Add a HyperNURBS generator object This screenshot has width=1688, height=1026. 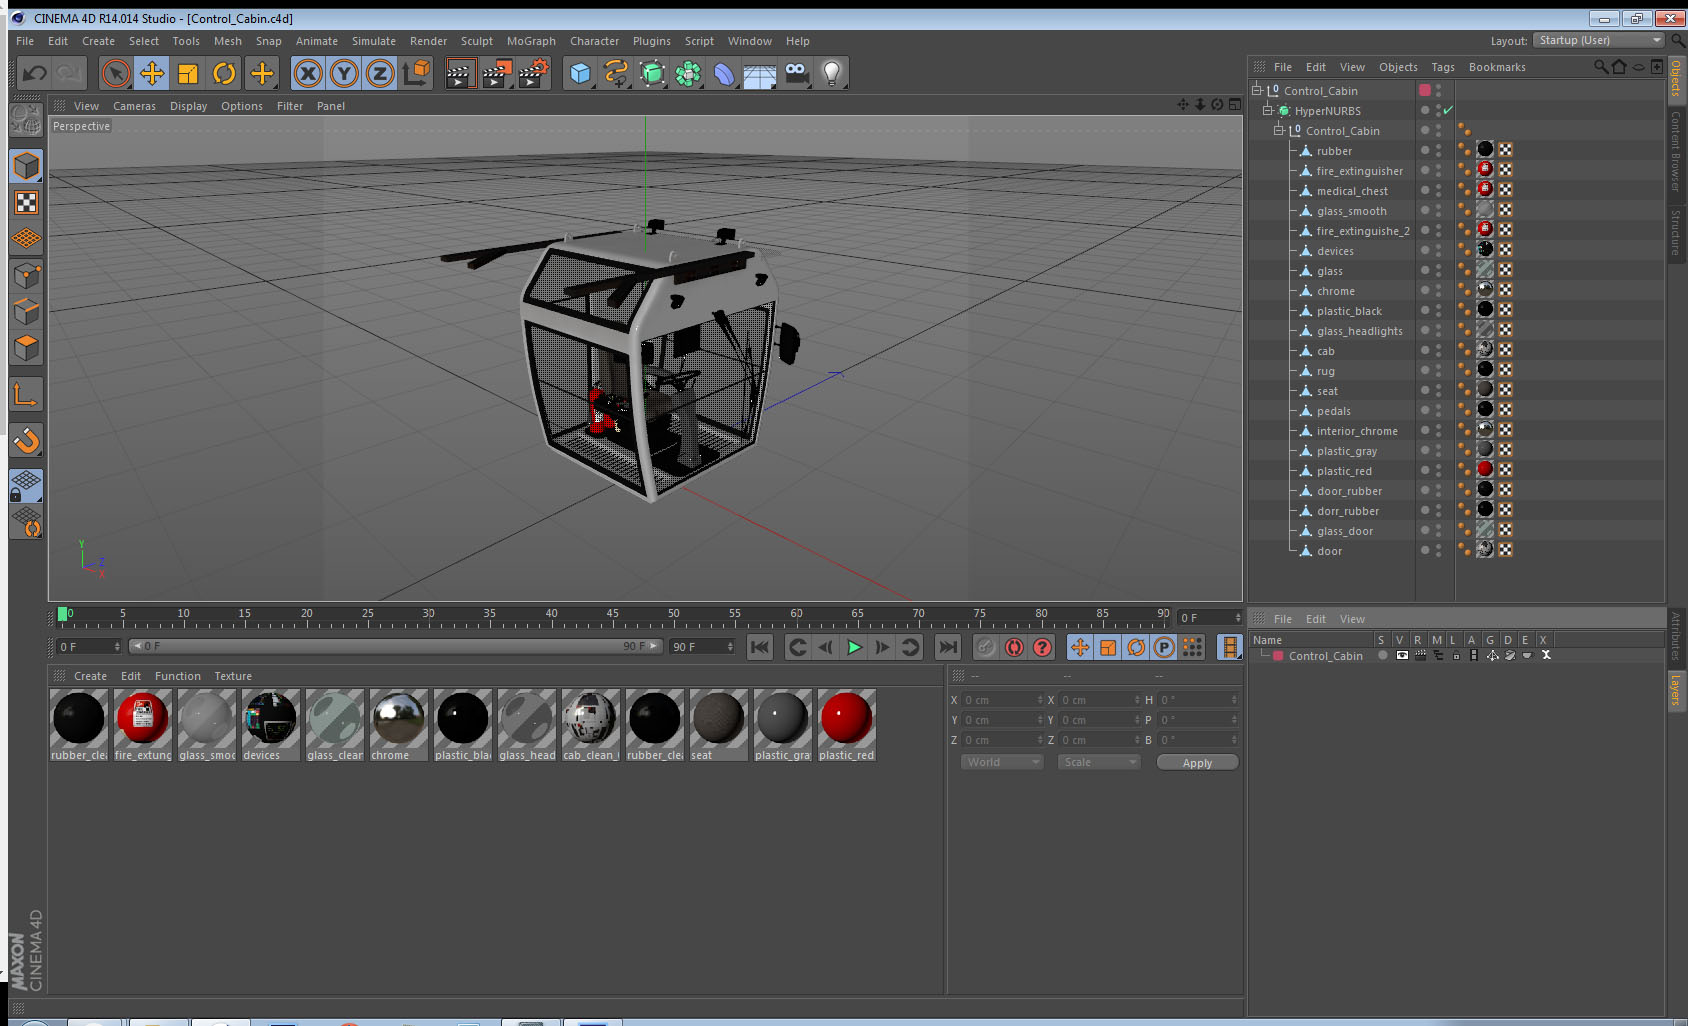pyautogui.click(x=652, y=73)
